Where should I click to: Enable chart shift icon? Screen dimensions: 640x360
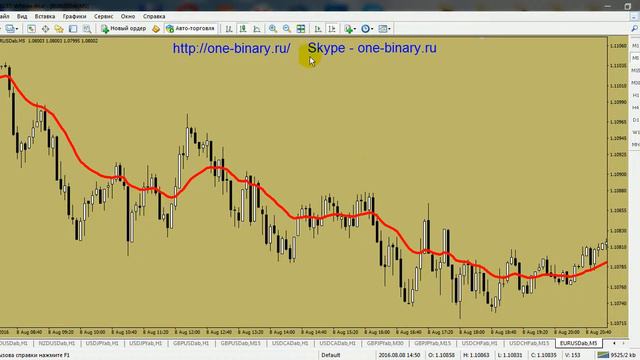coord(332,29)
